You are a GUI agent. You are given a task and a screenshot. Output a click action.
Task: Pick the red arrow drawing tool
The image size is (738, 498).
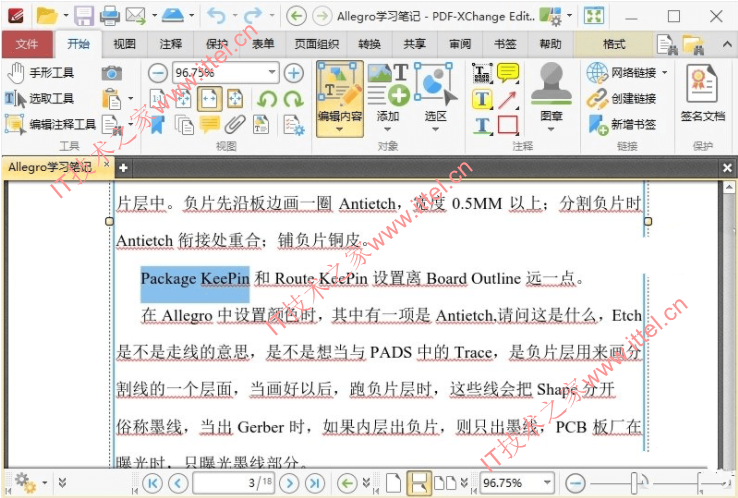[x=508, y=99]
